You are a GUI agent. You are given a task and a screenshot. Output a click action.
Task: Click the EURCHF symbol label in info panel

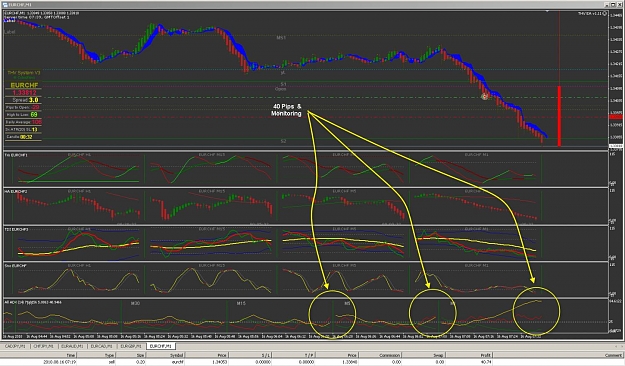click(24, 85)
